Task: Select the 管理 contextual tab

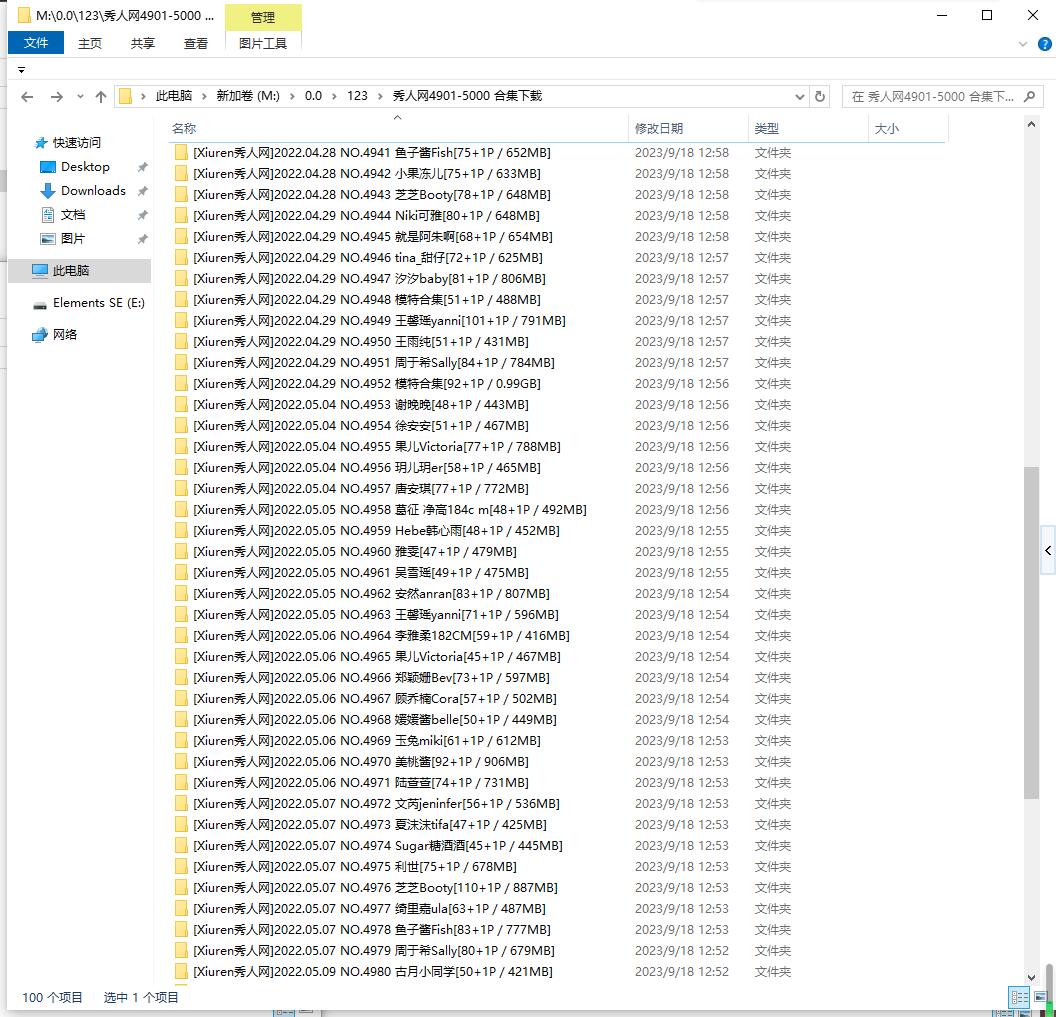Action: 263,18
